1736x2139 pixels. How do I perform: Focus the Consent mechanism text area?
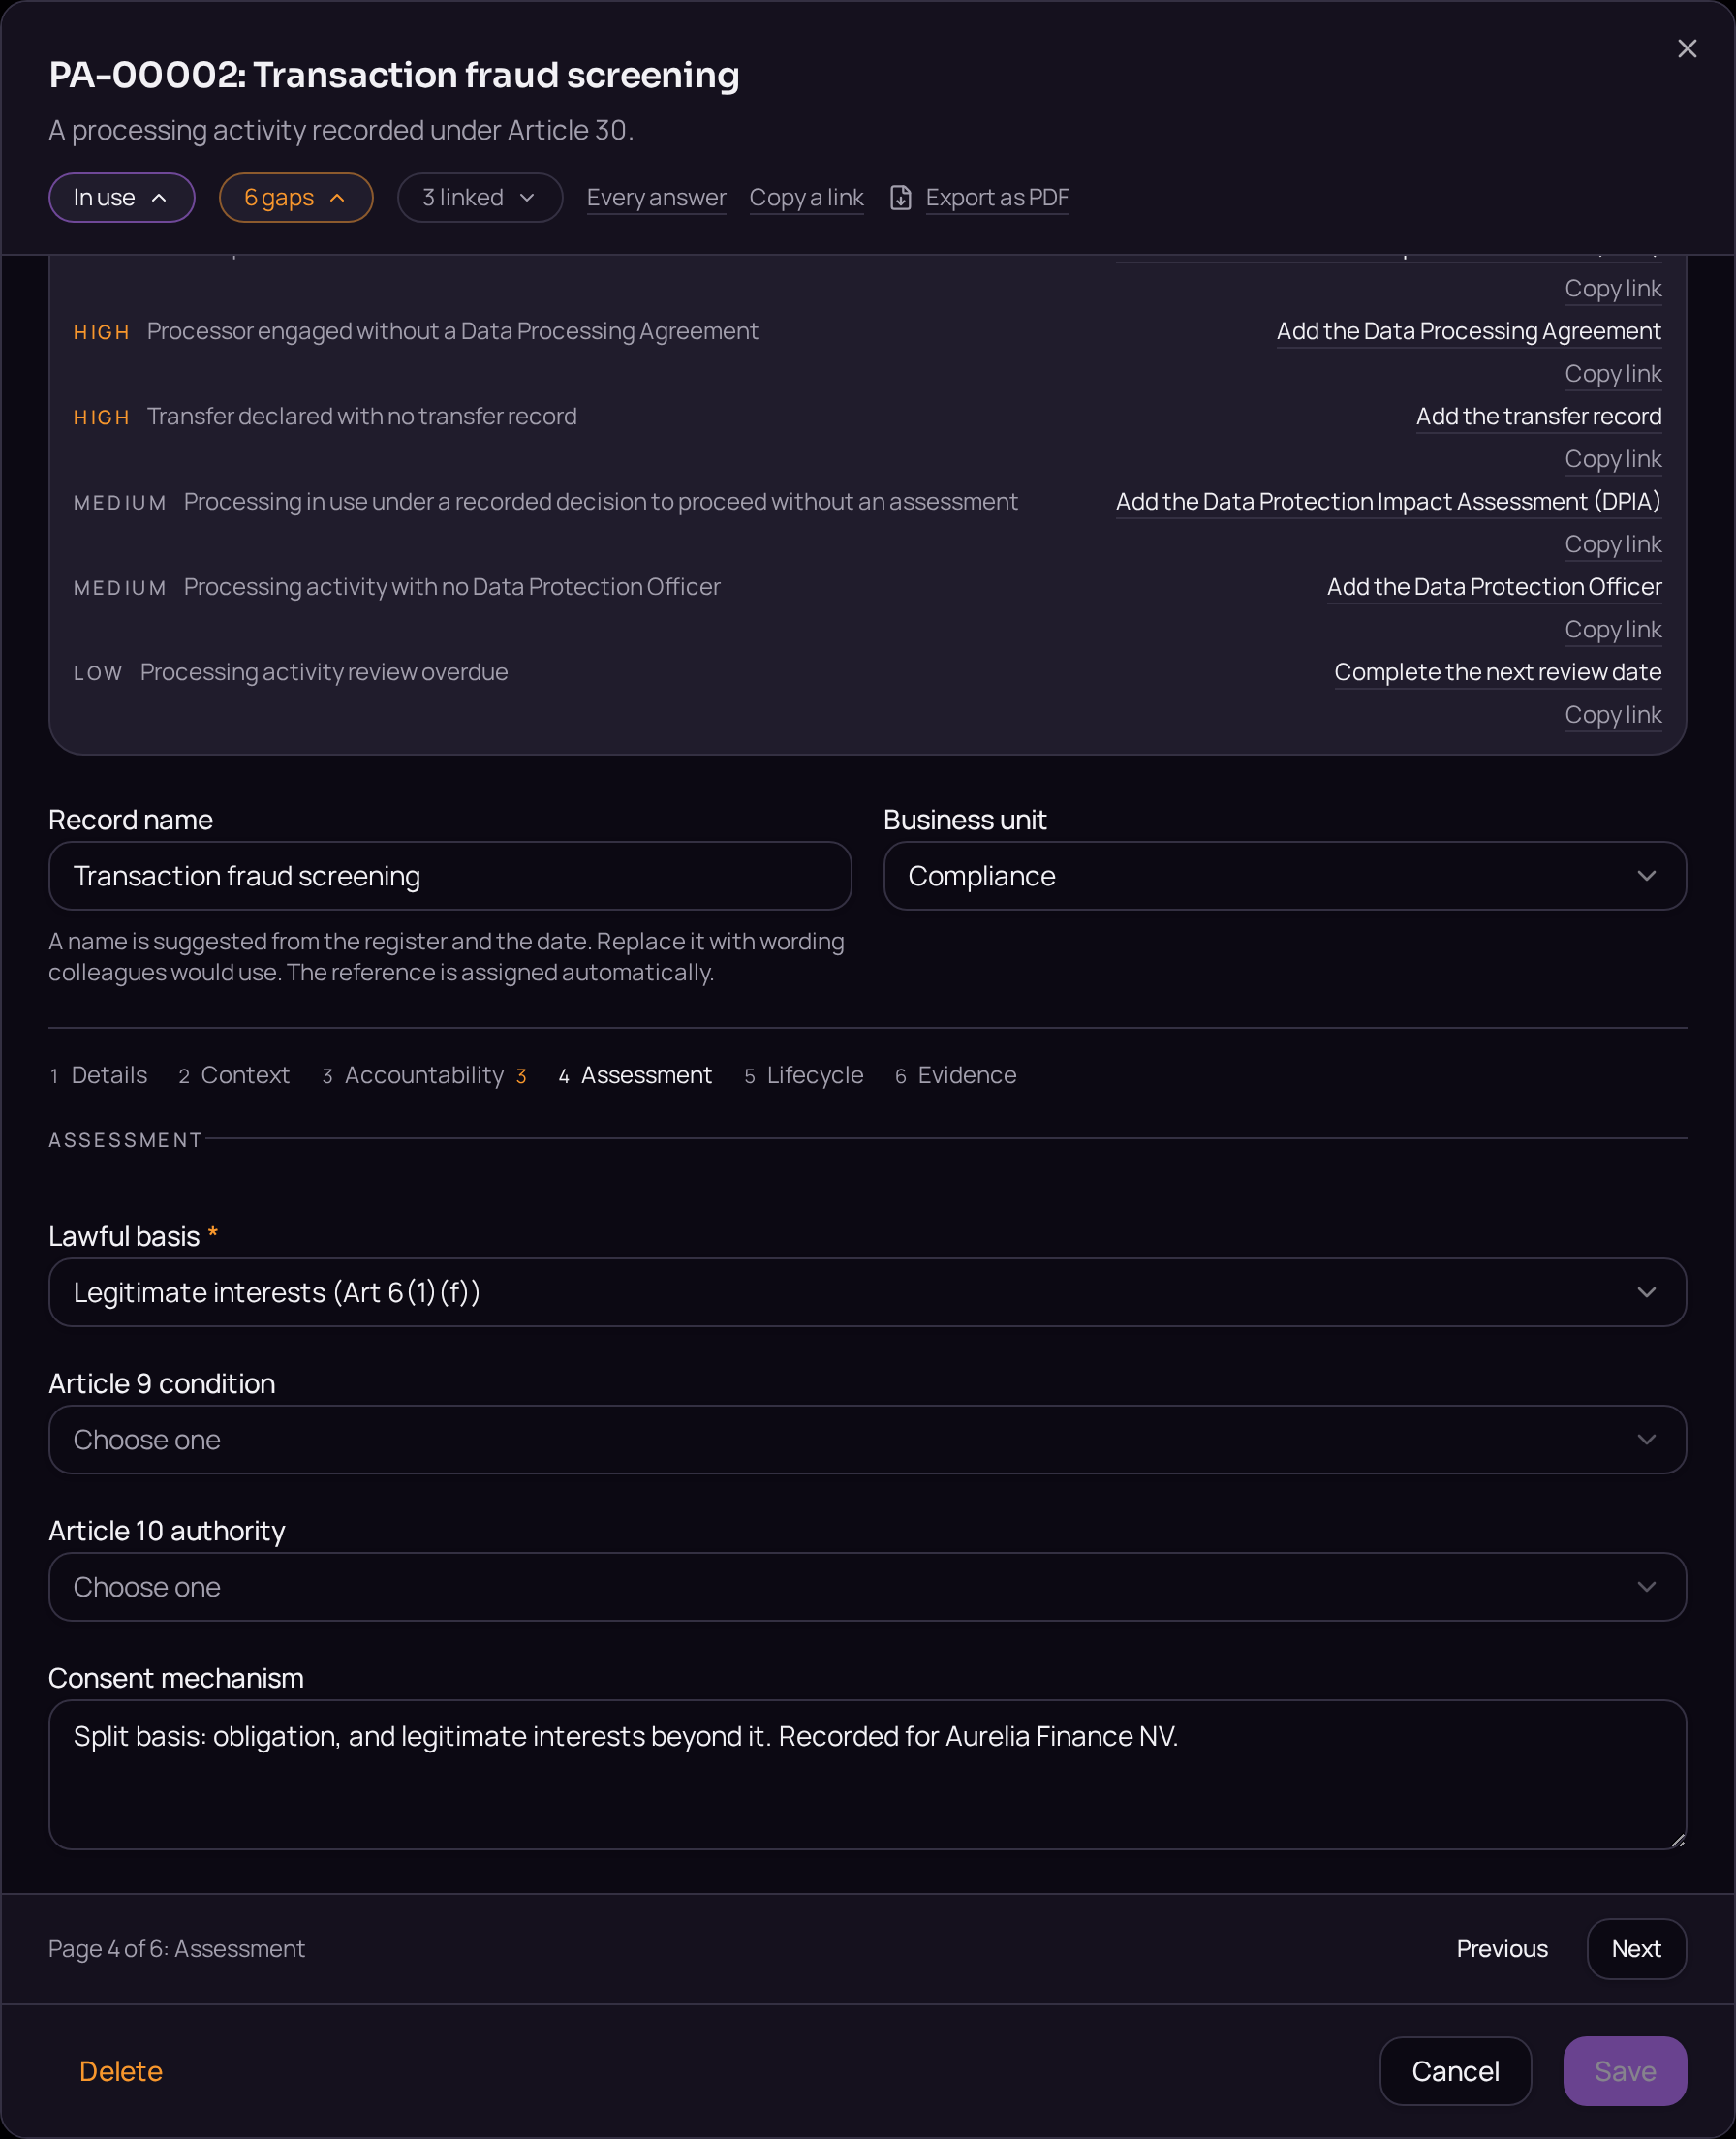tap(868, 1775)
